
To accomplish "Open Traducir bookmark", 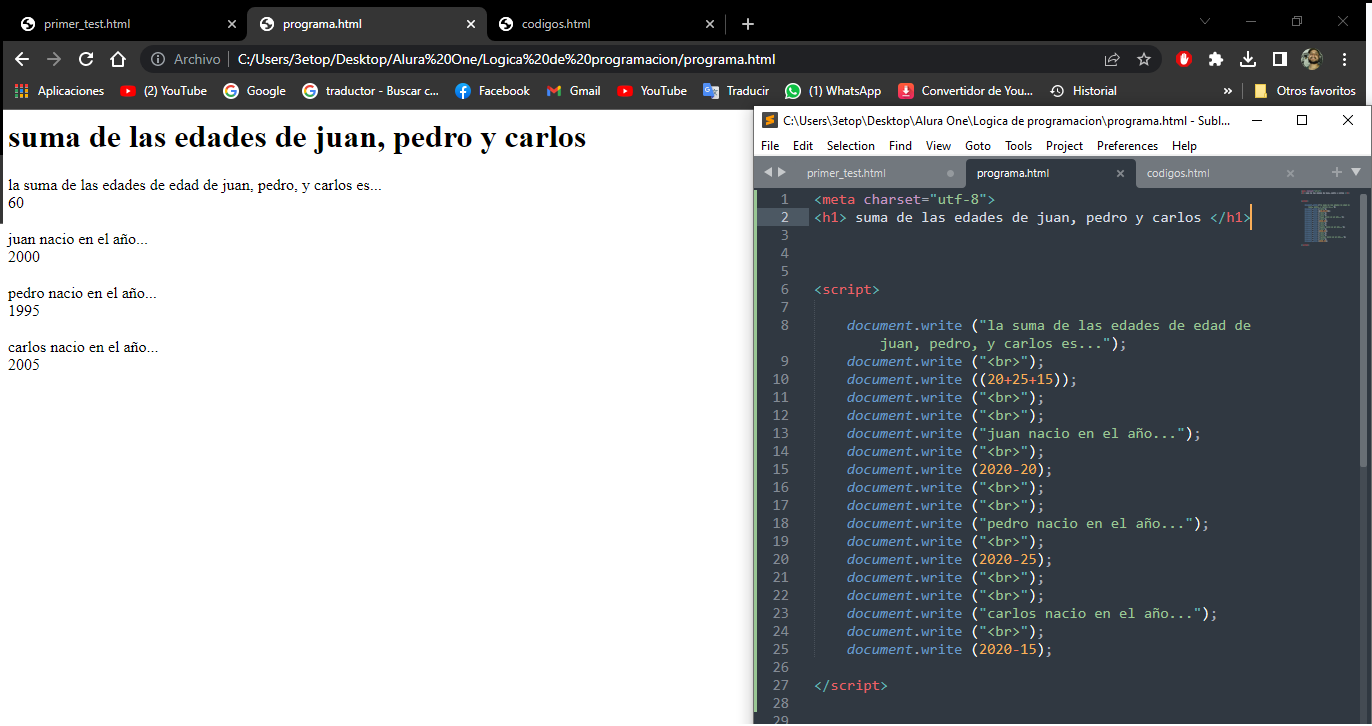I will [x=735, y=91].
